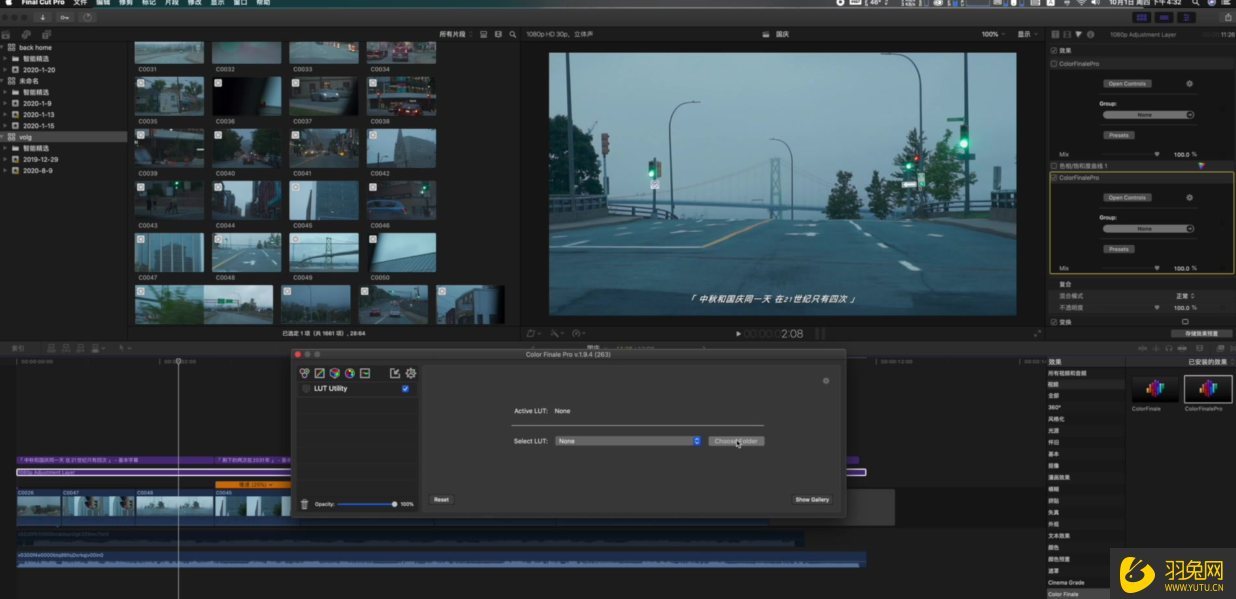Click the export layers icon in Color Finale dialog
The width and height of the screenshot is (1236, 599).
click(395, 373)
